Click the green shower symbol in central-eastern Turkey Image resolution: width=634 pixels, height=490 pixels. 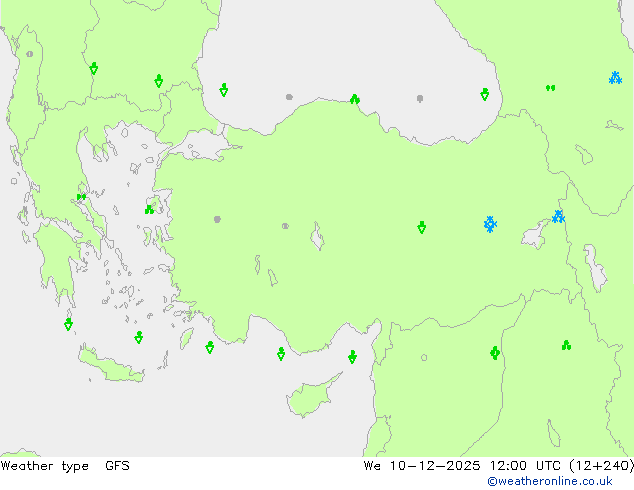click(x=421, y=227)
